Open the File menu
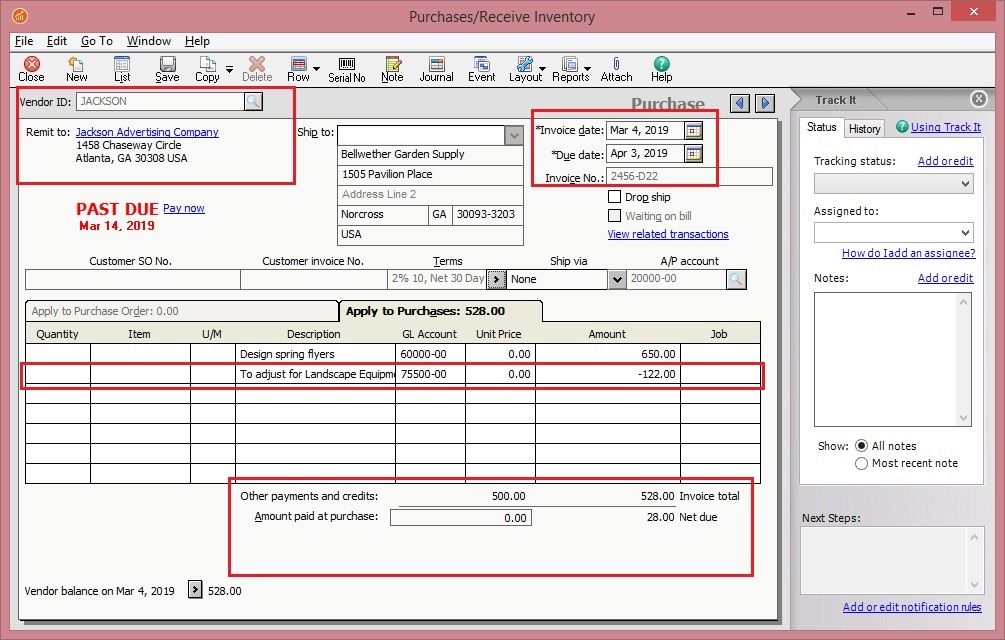Viewport: 1005px width, 640px height. tap(24, 41)
